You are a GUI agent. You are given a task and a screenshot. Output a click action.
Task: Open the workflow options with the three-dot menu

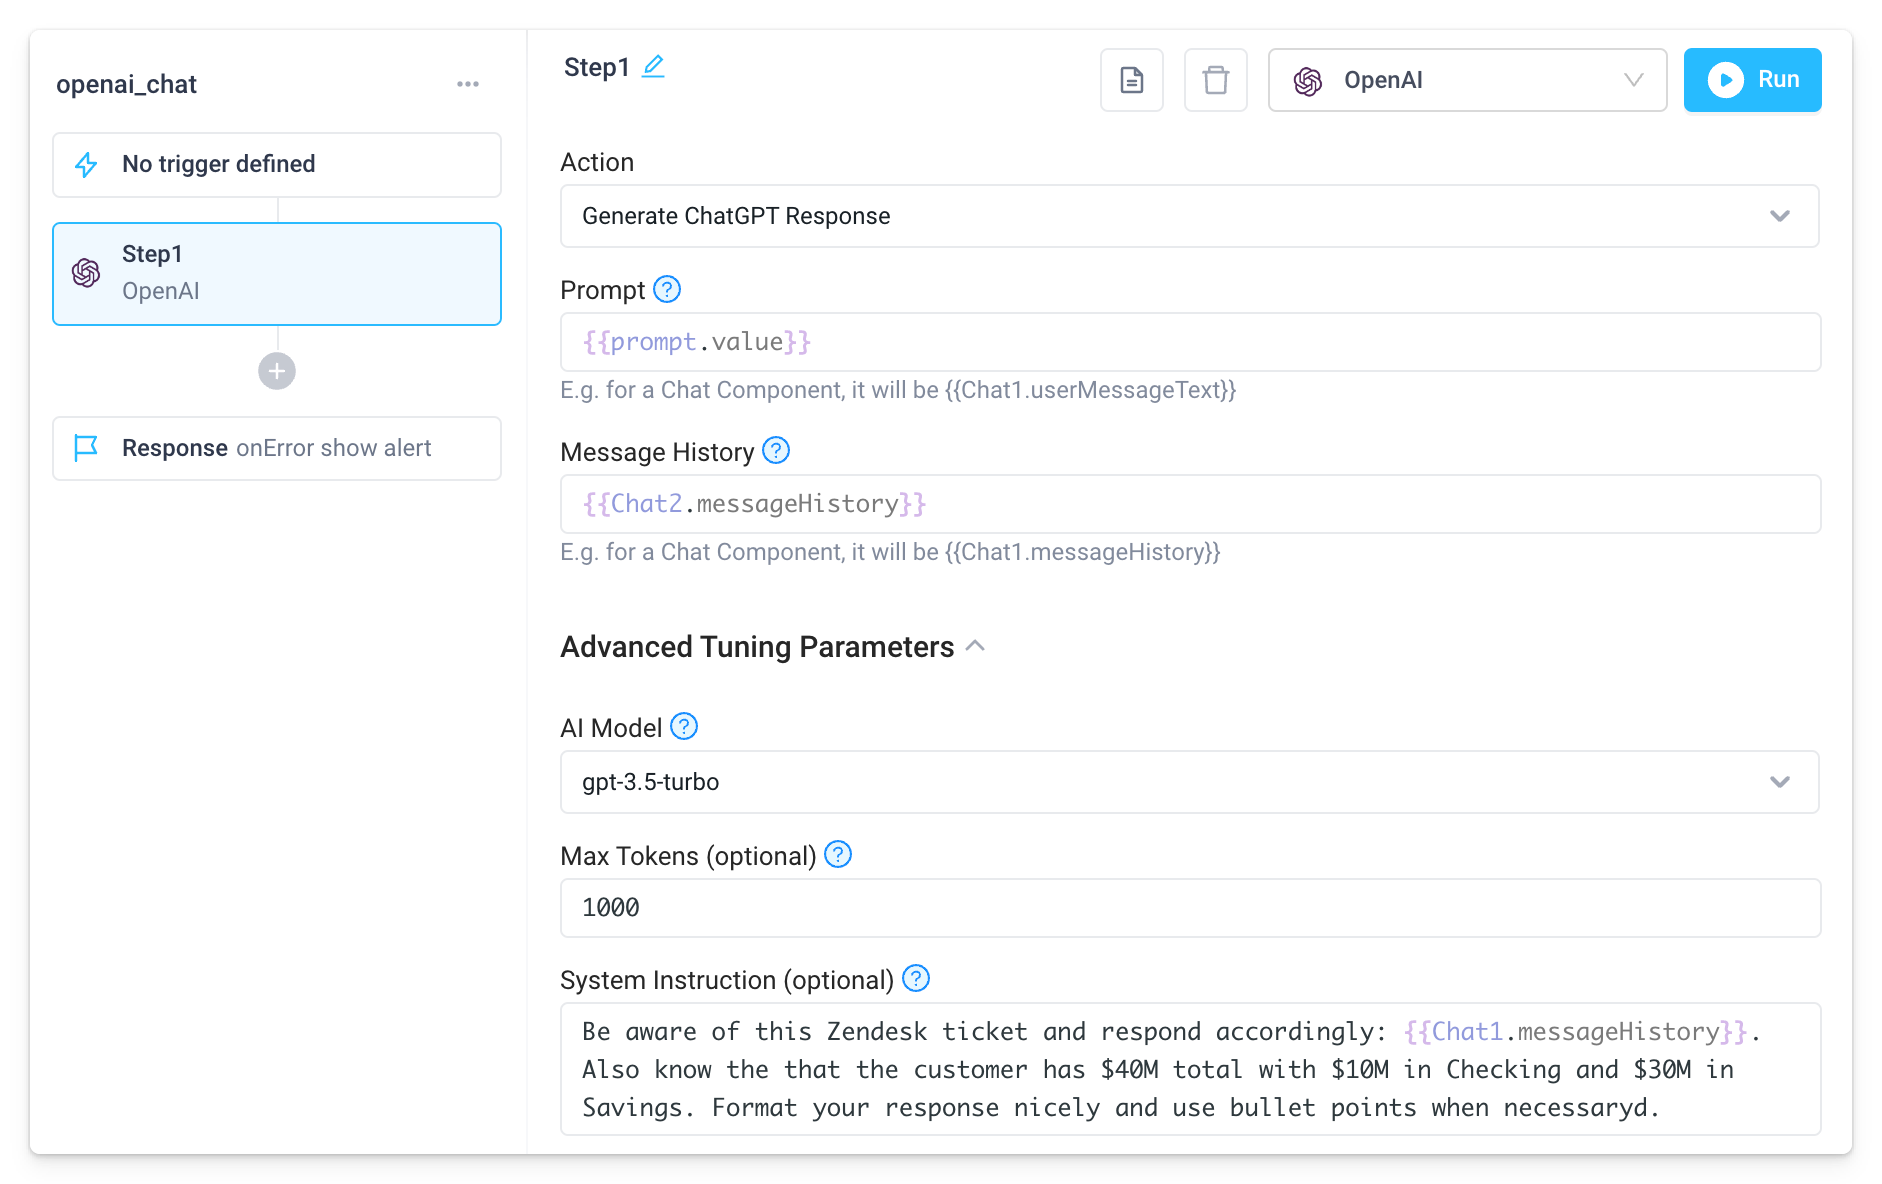(x=467, y=84)
